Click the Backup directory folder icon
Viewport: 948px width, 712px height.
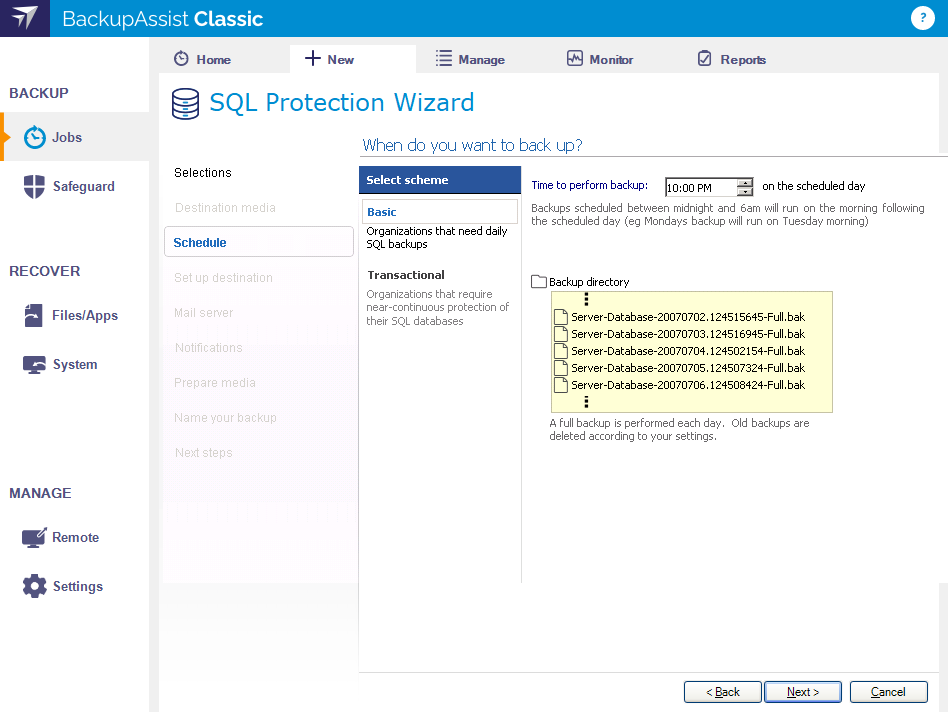coord(539,281)
